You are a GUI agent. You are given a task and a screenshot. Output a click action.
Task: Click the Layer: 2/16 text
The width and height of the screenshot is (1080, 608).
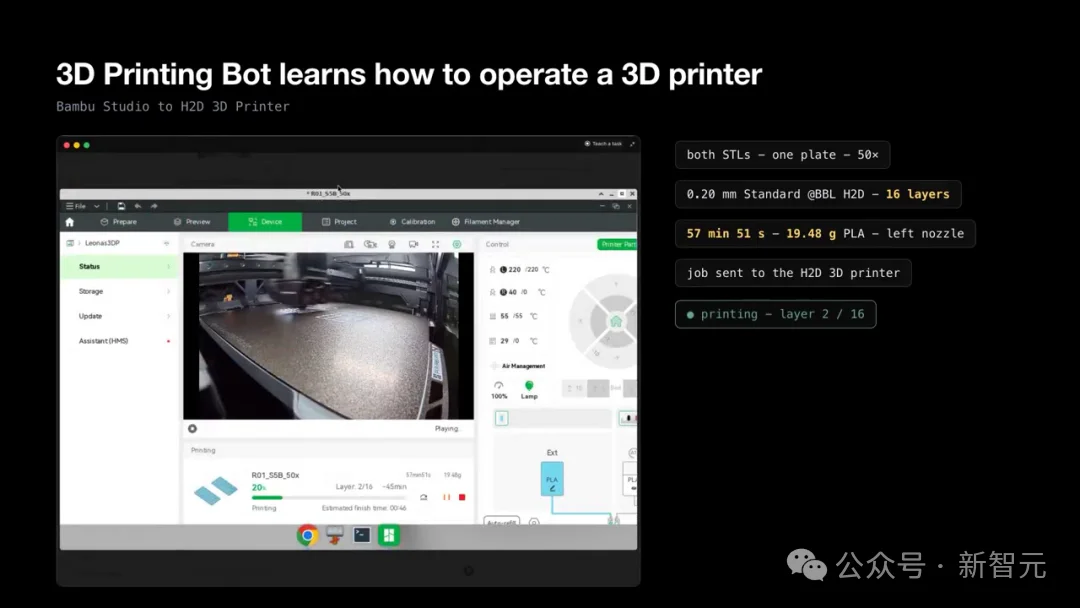click(x=354, y=486)
